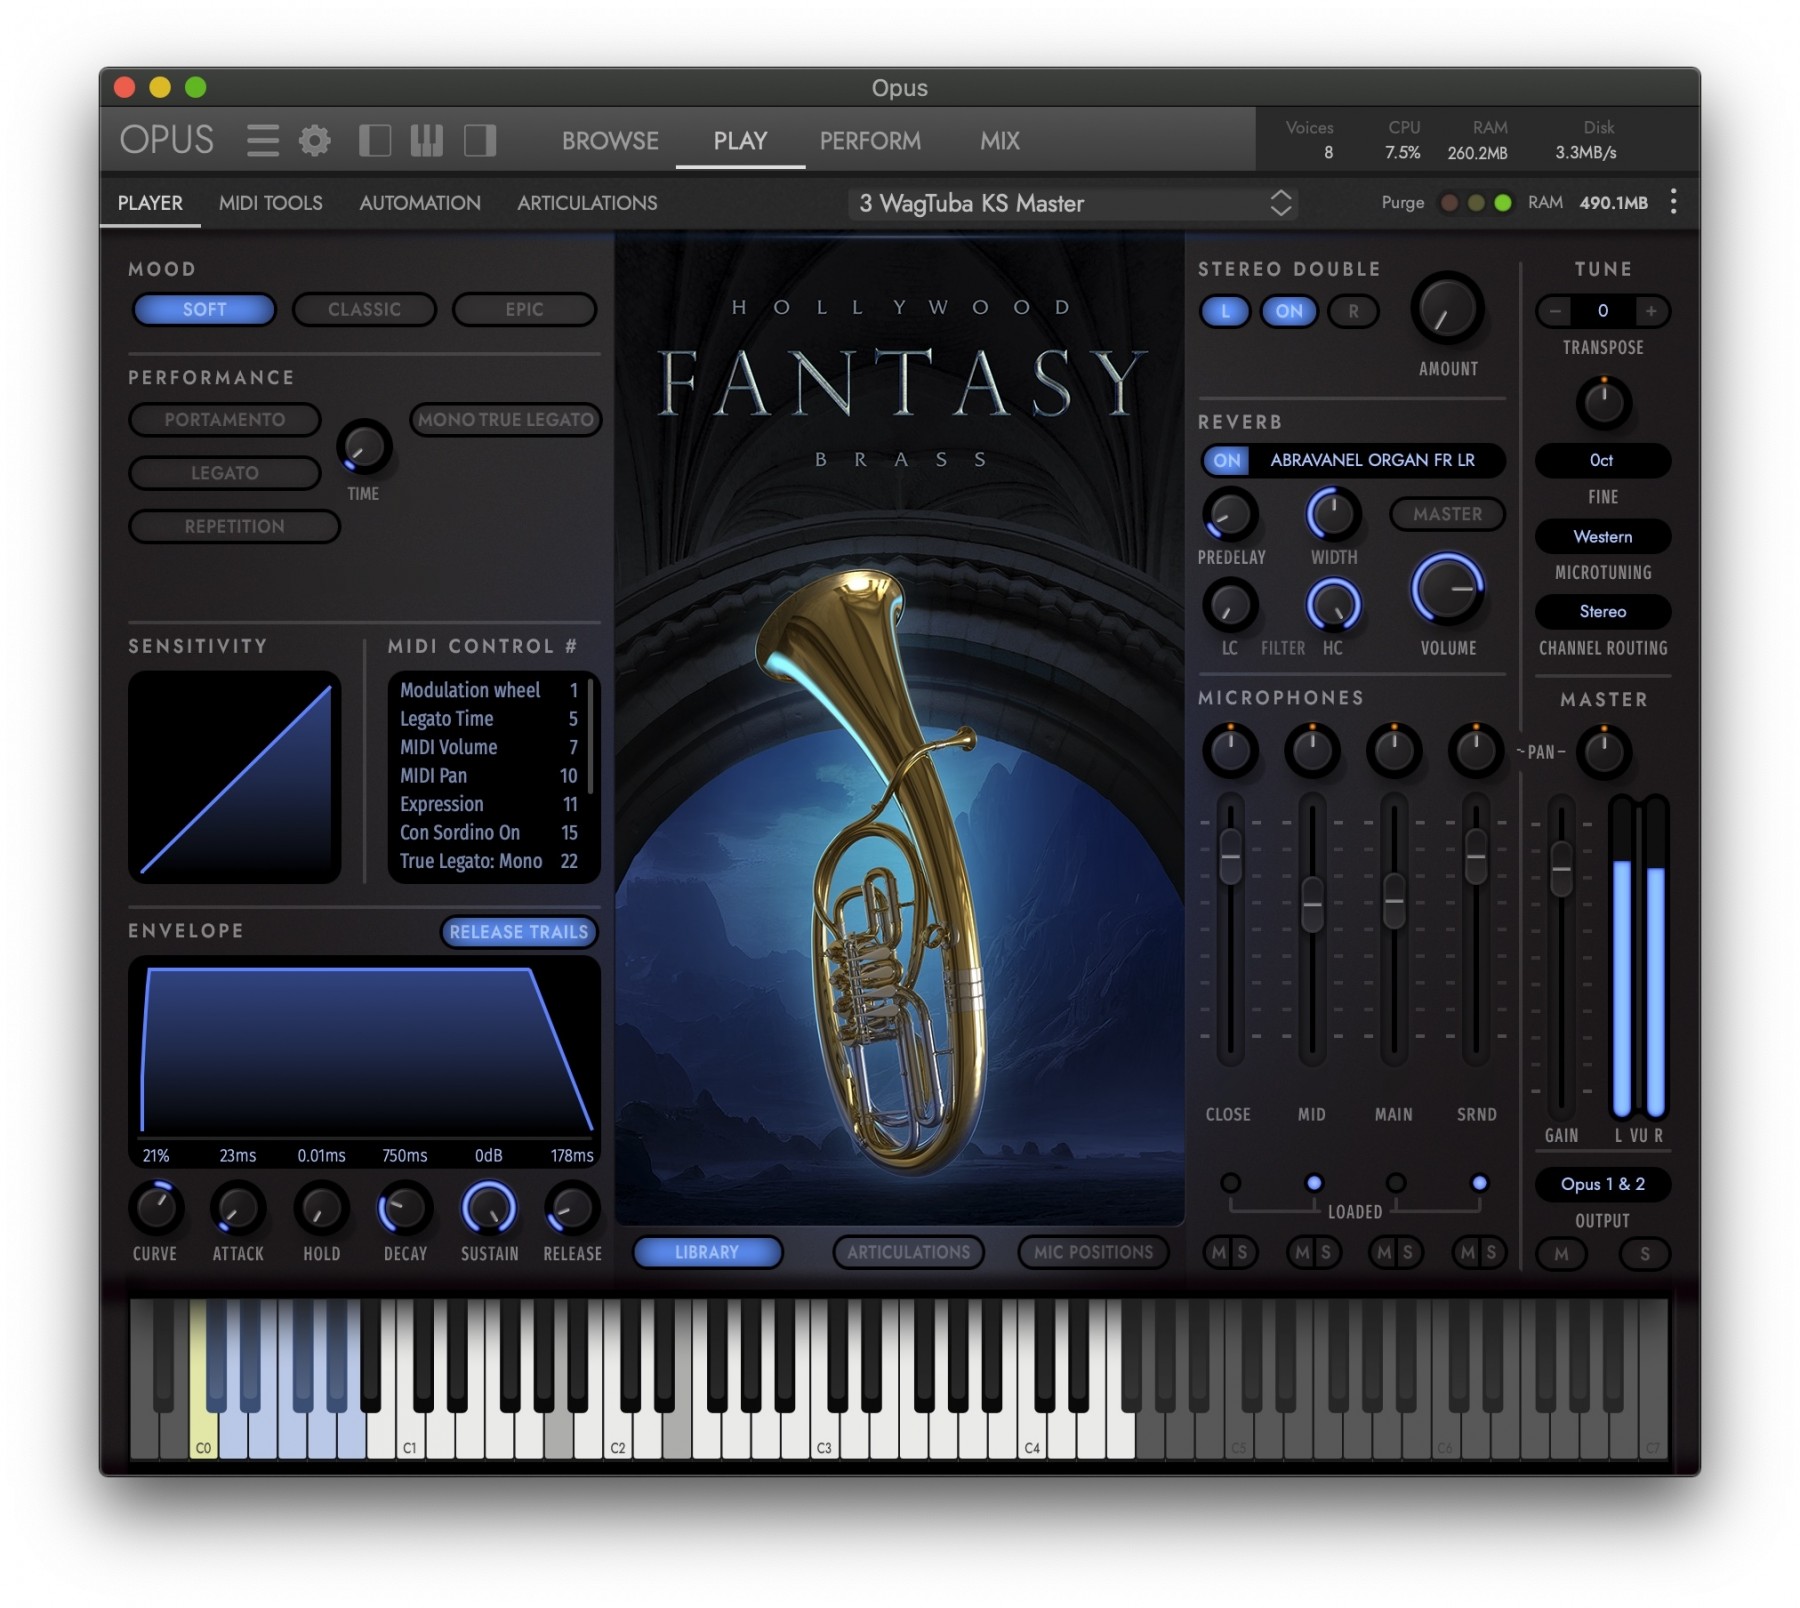Open the Opus 1 & 2 output dropdown
This screenshot has width=1800, height=1608.
pos(1602,1184)
